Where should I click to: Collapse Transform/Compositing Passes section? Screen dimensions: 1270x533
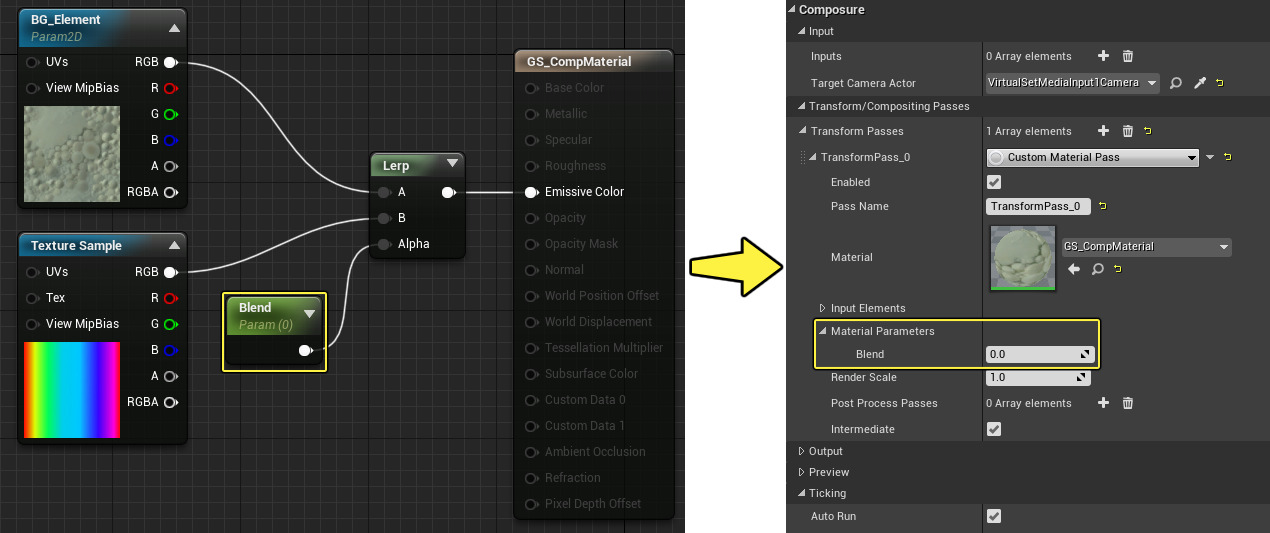(801, 106)
